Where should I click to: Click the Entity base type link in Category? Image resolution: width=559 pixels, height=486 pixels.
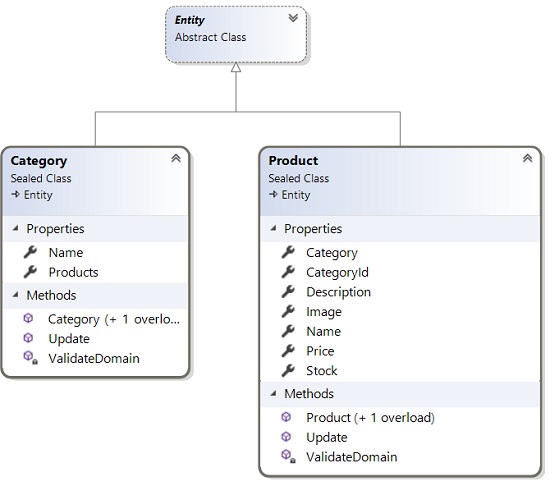[x=38, y=195]
